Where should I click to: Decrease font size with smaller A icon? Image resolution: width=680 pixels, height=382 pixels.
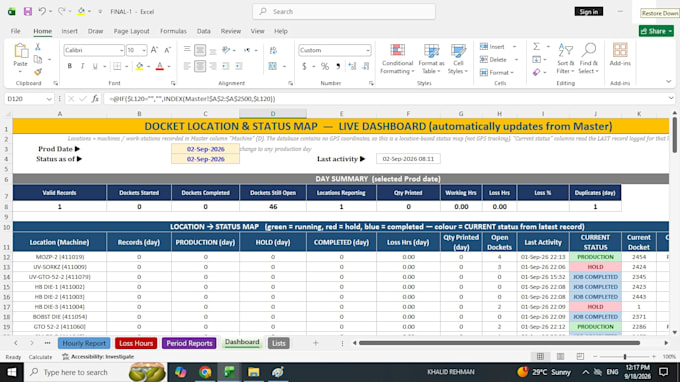tap(167, 50)
